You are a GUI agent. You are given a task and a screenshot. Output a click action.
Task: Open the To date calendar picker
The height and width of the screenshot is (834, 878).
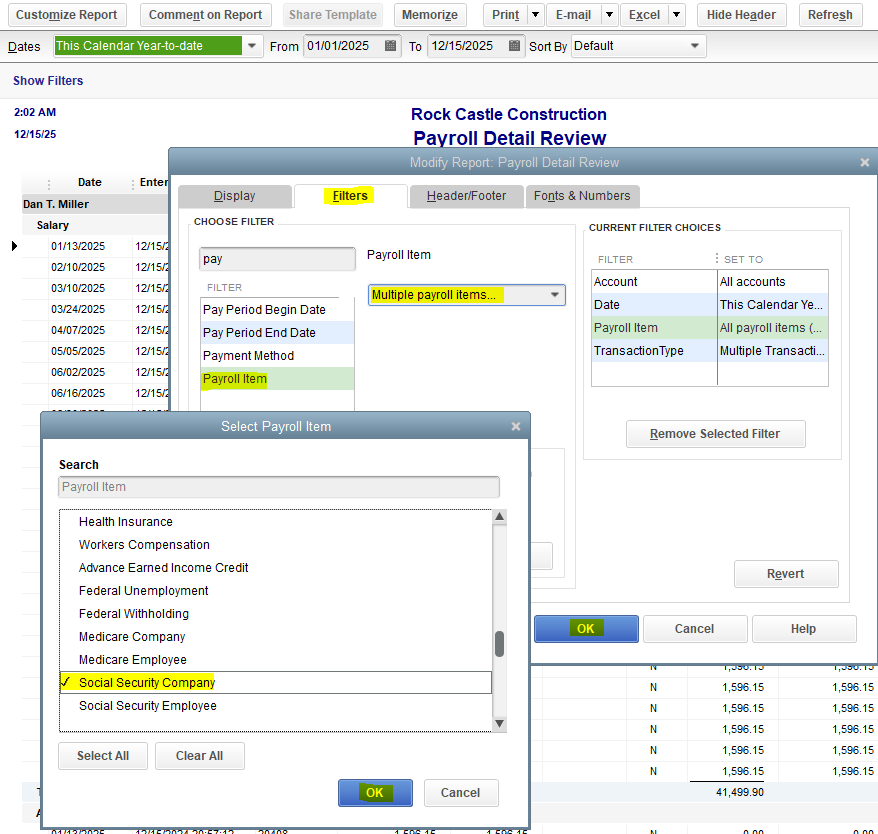[514, 46]
